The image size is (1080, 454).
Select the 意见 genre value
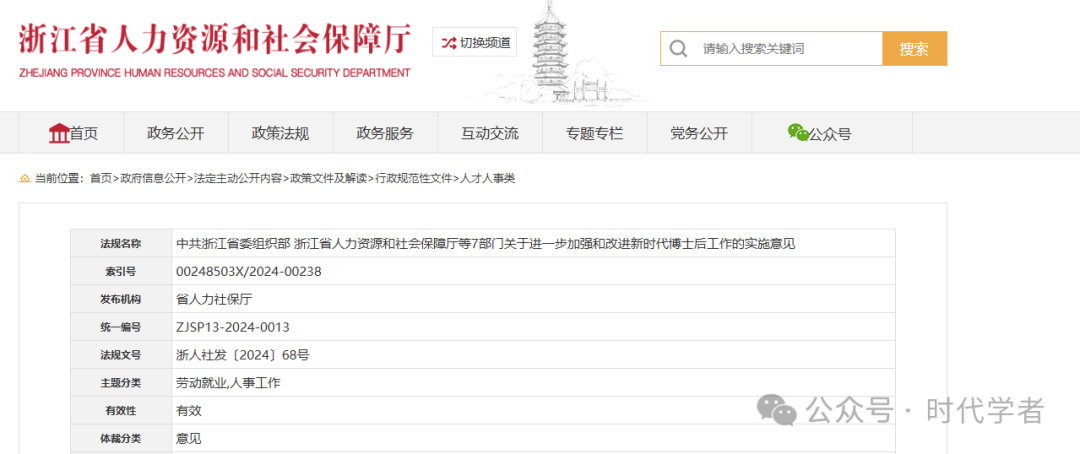click(x=189, y=438)
